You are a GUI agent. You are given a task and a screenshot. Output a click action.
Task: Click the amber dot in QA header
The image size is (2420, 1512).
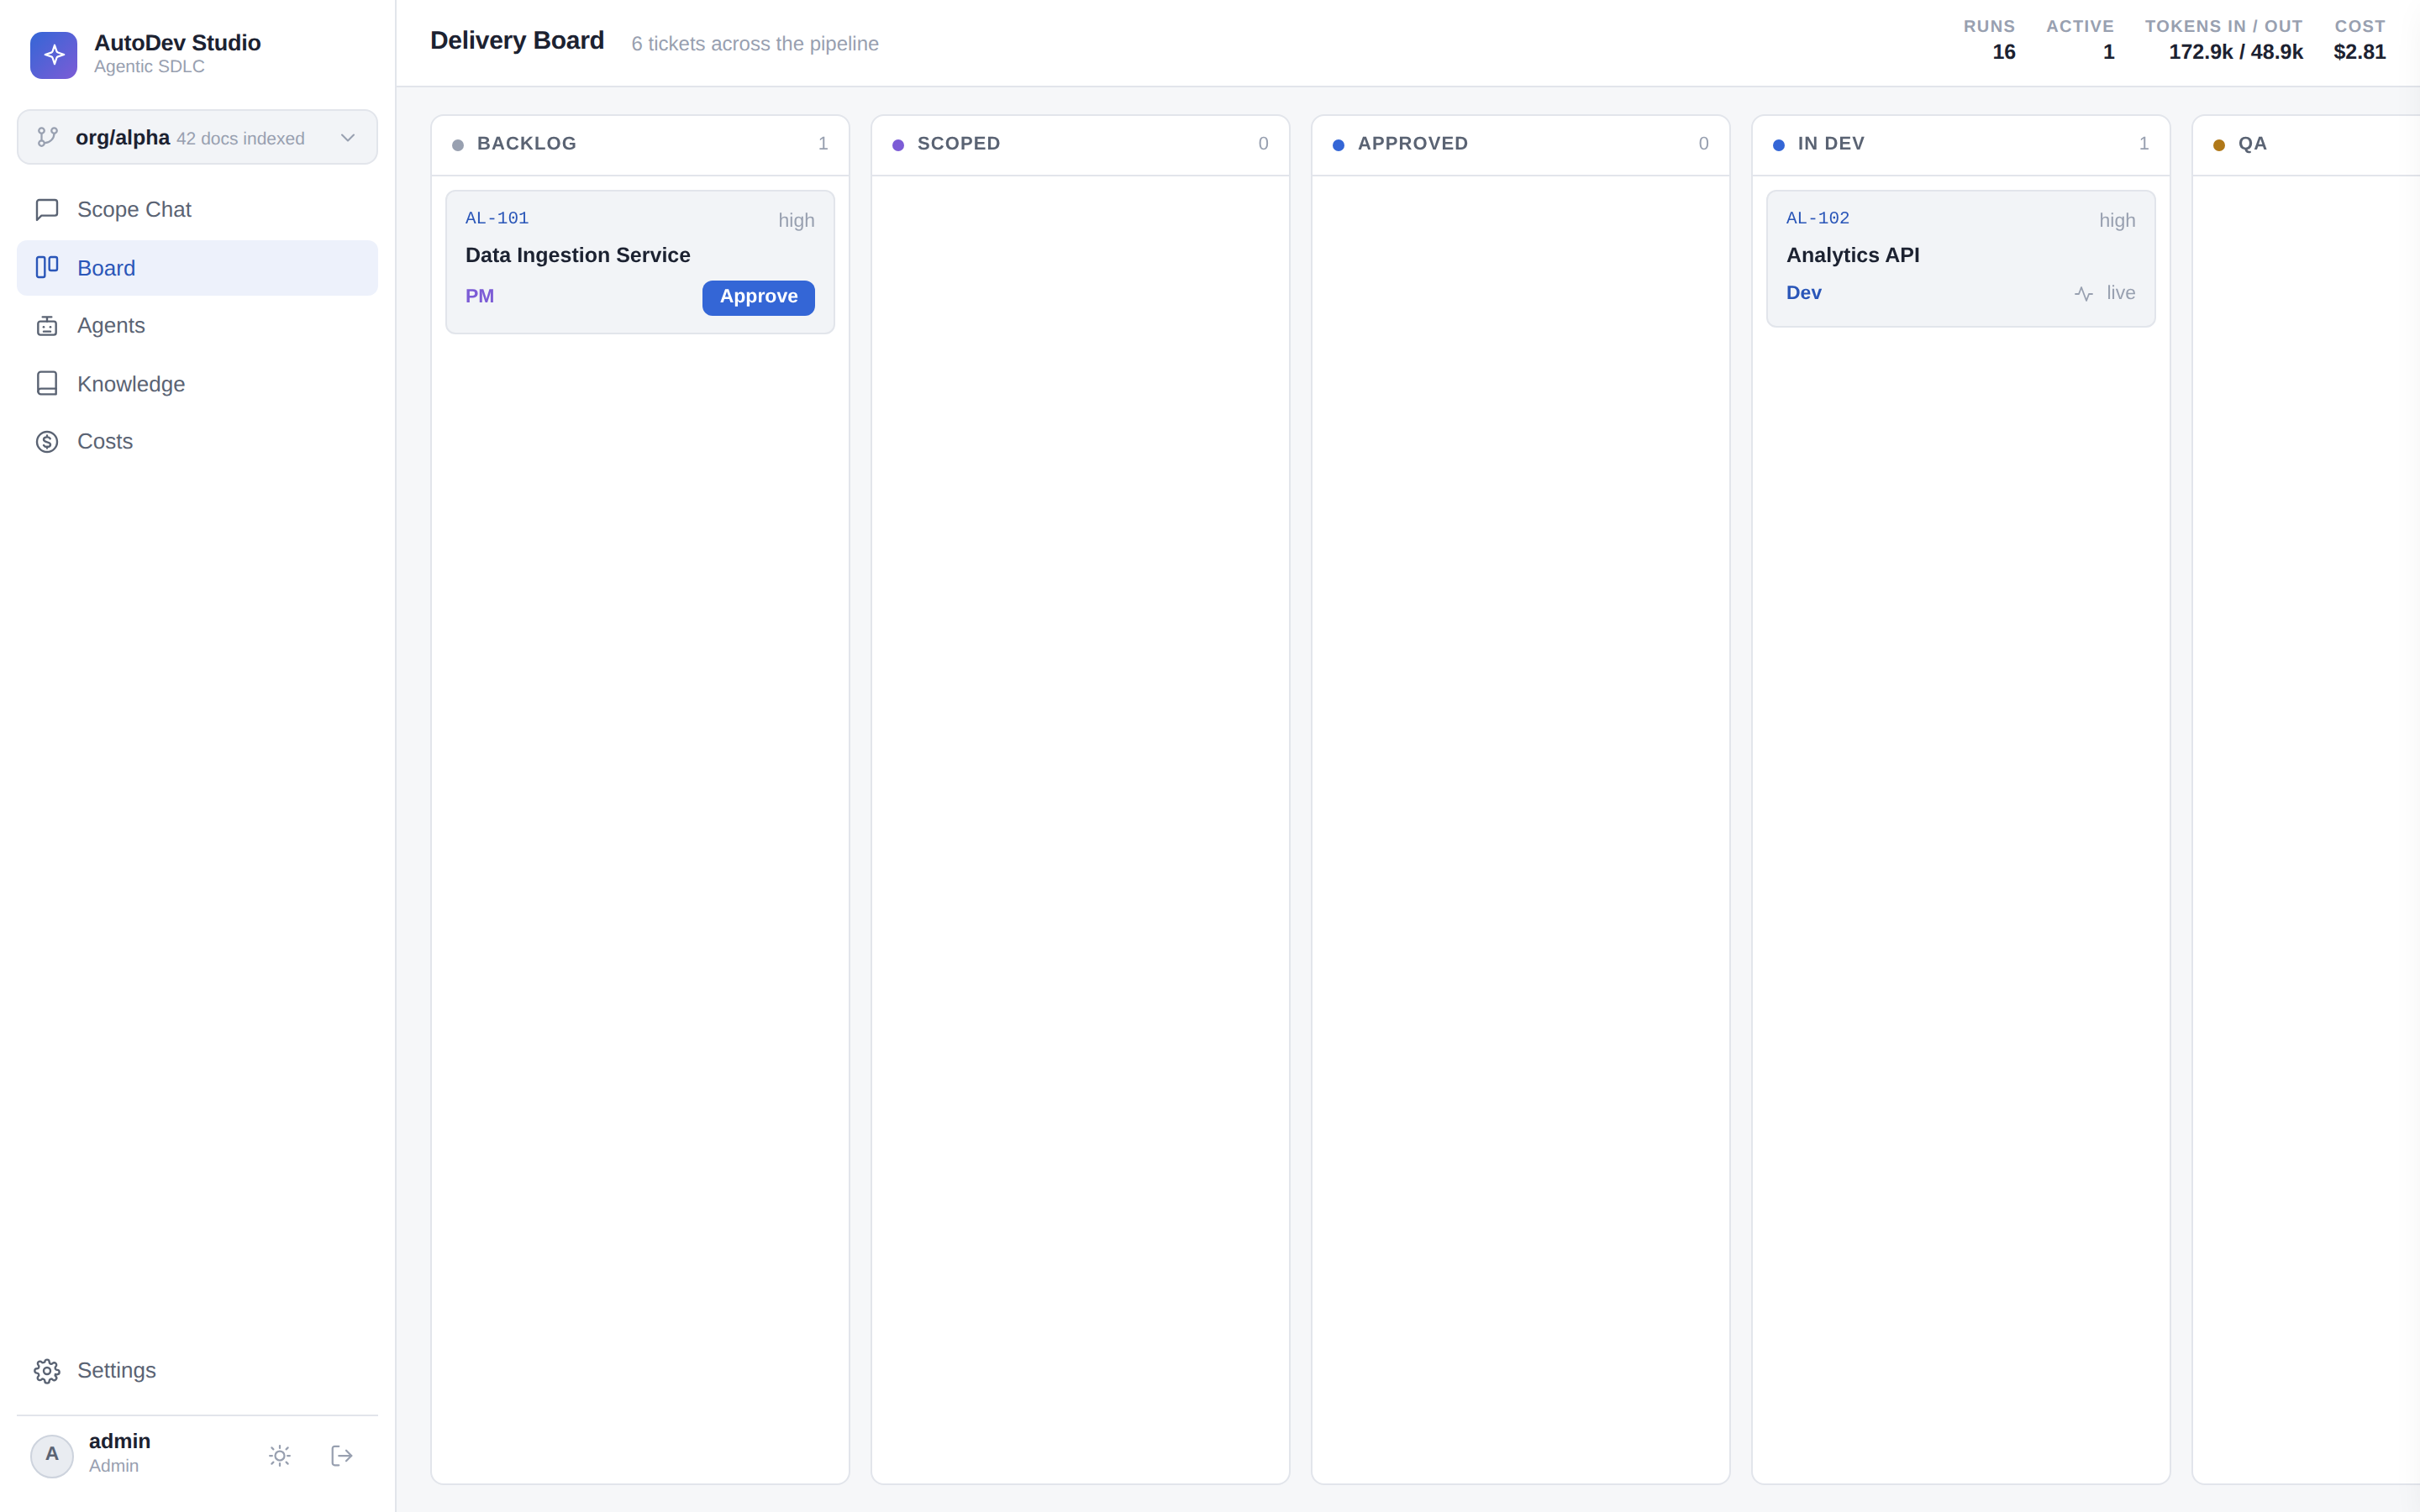coord(2219,145)
